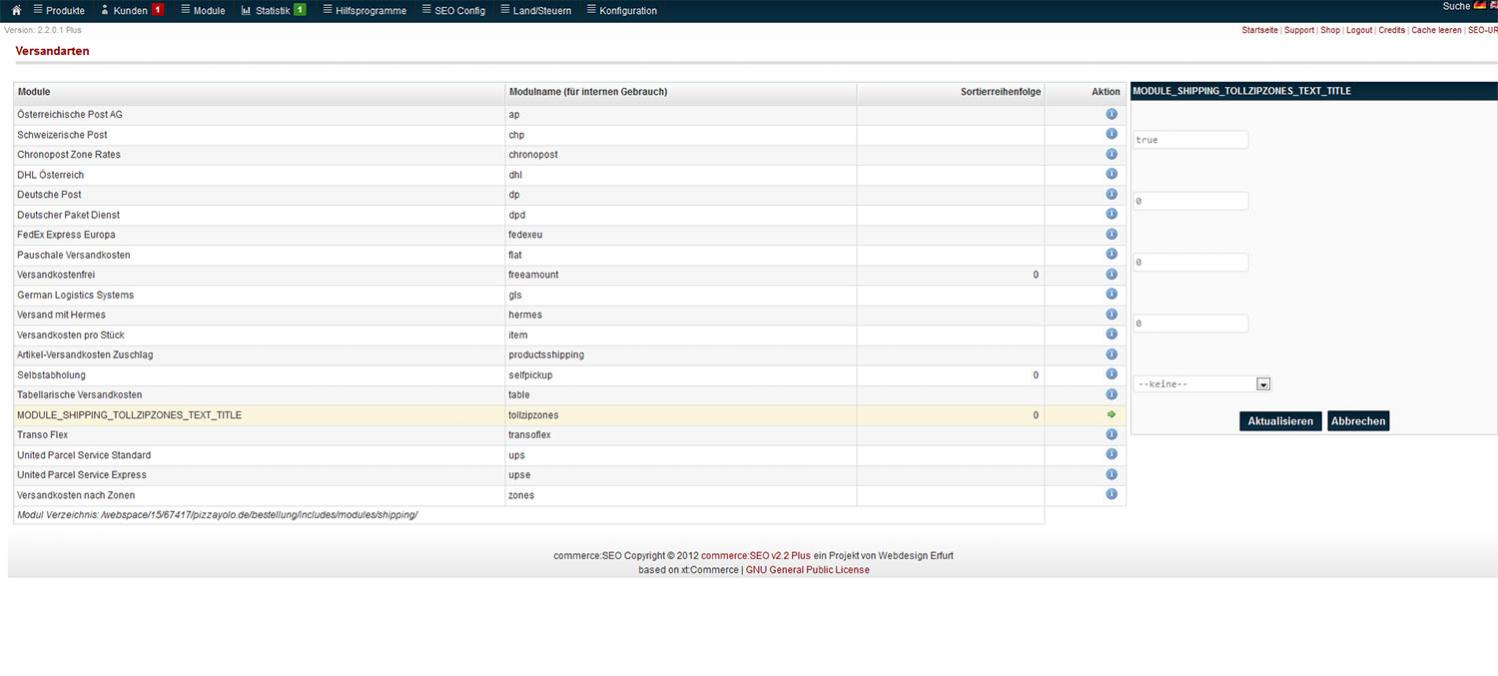Click info icon for Versand mit Hermes

click(x=1111, y=314)
